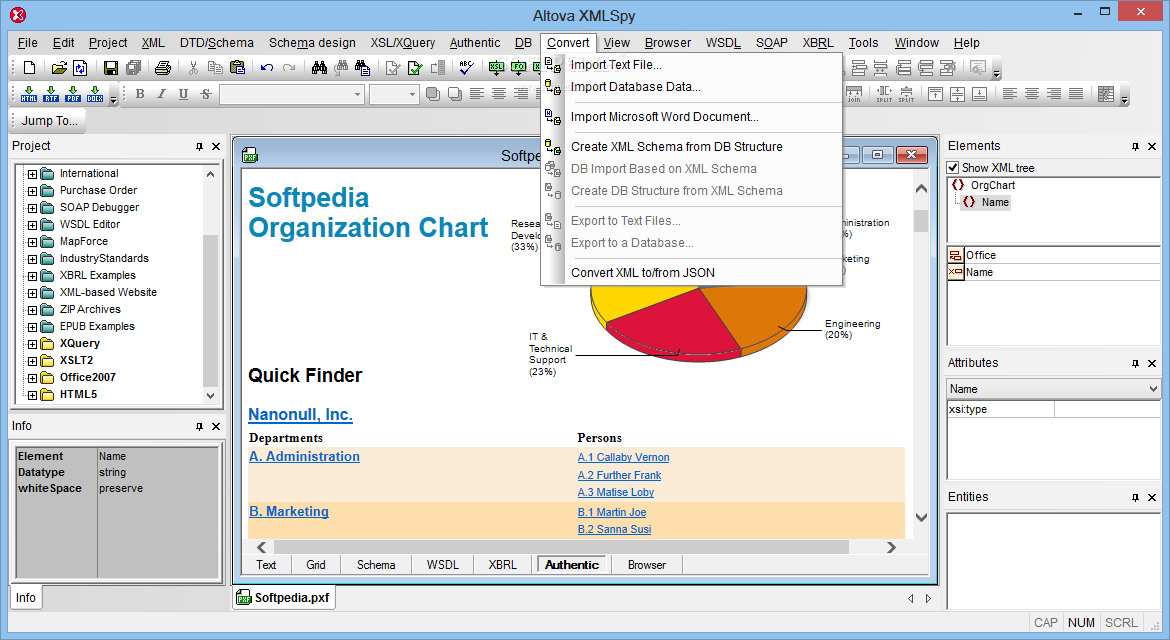Click the xsi:type attribute value field
The width and height of the screenshot is (1170, 640).
pos(1107,409)
